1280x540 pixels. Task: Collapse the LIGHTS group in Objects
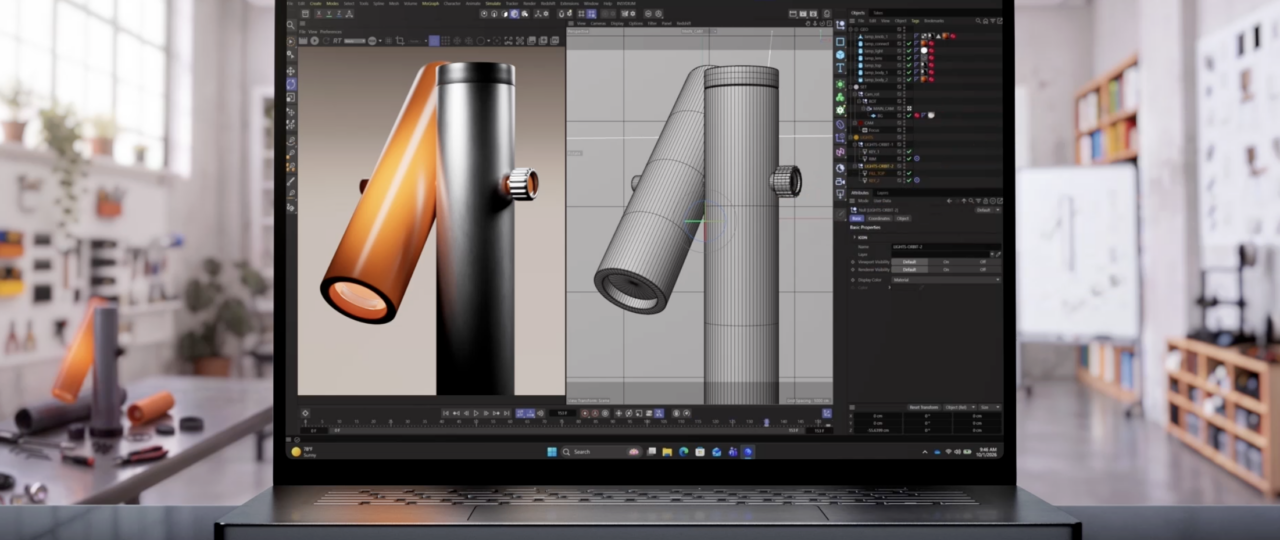click(x=851, y=137)
